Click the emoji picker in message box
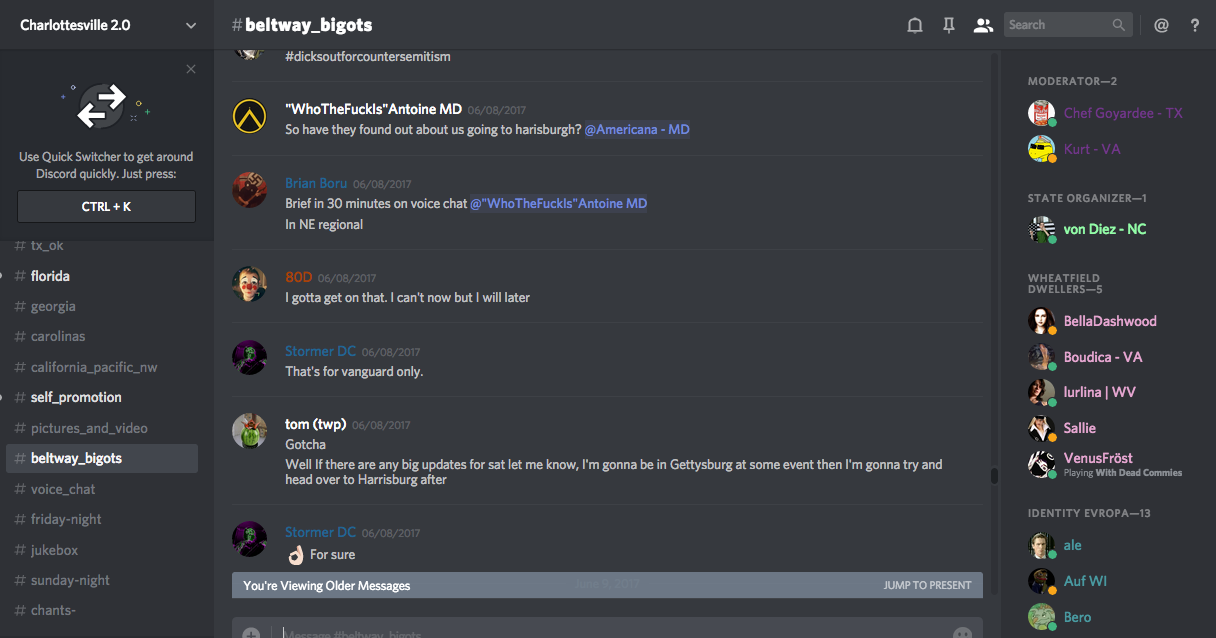1216x638 pixels. click(962, 633)
